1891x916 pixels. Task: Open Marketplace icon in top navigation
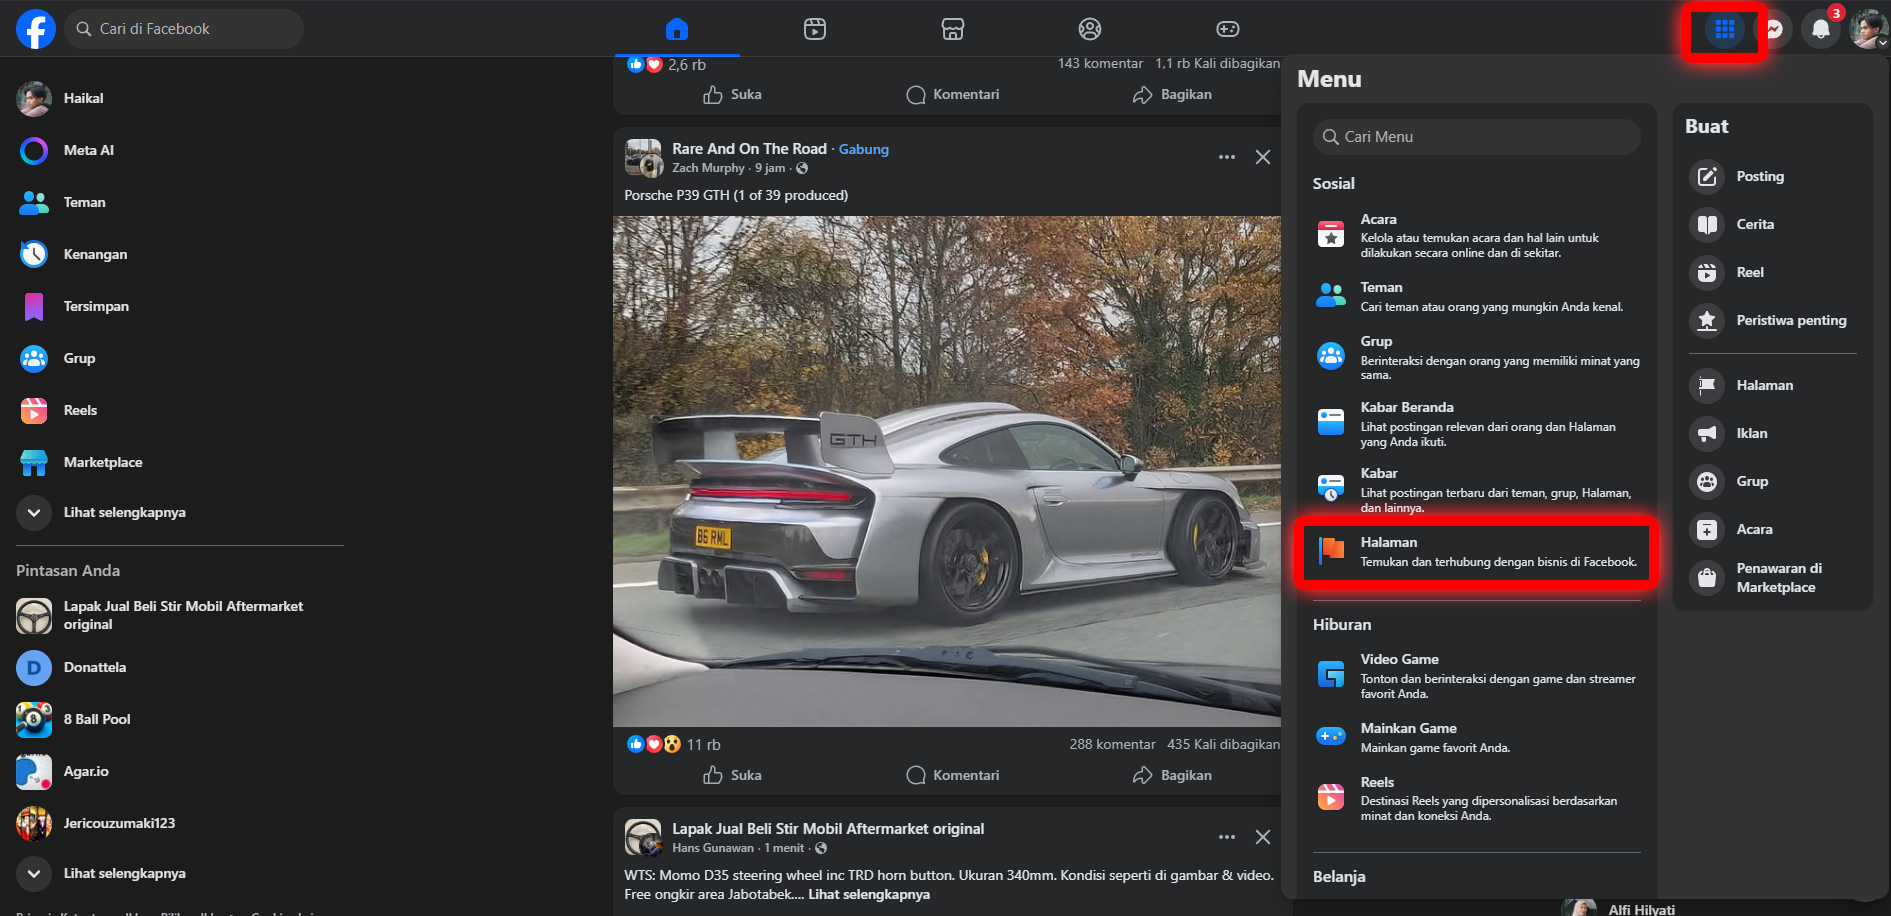click(952, 29)
